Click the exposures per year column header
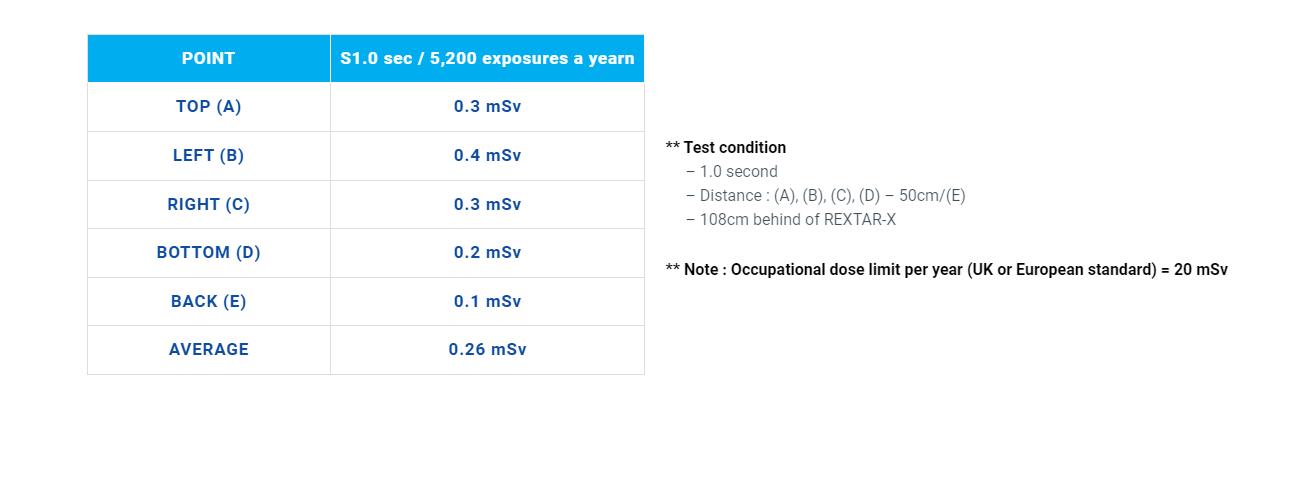The image size is (1314, 486). pos(487,58)
